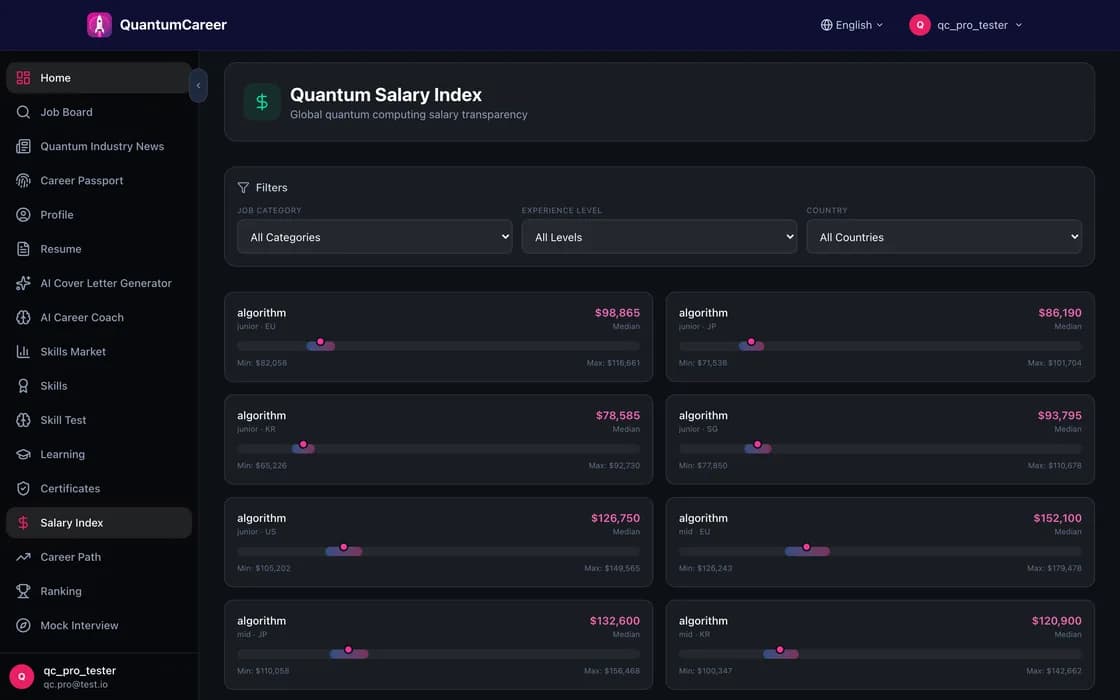Click the Skill Test brain icon

tap(24, 420)
